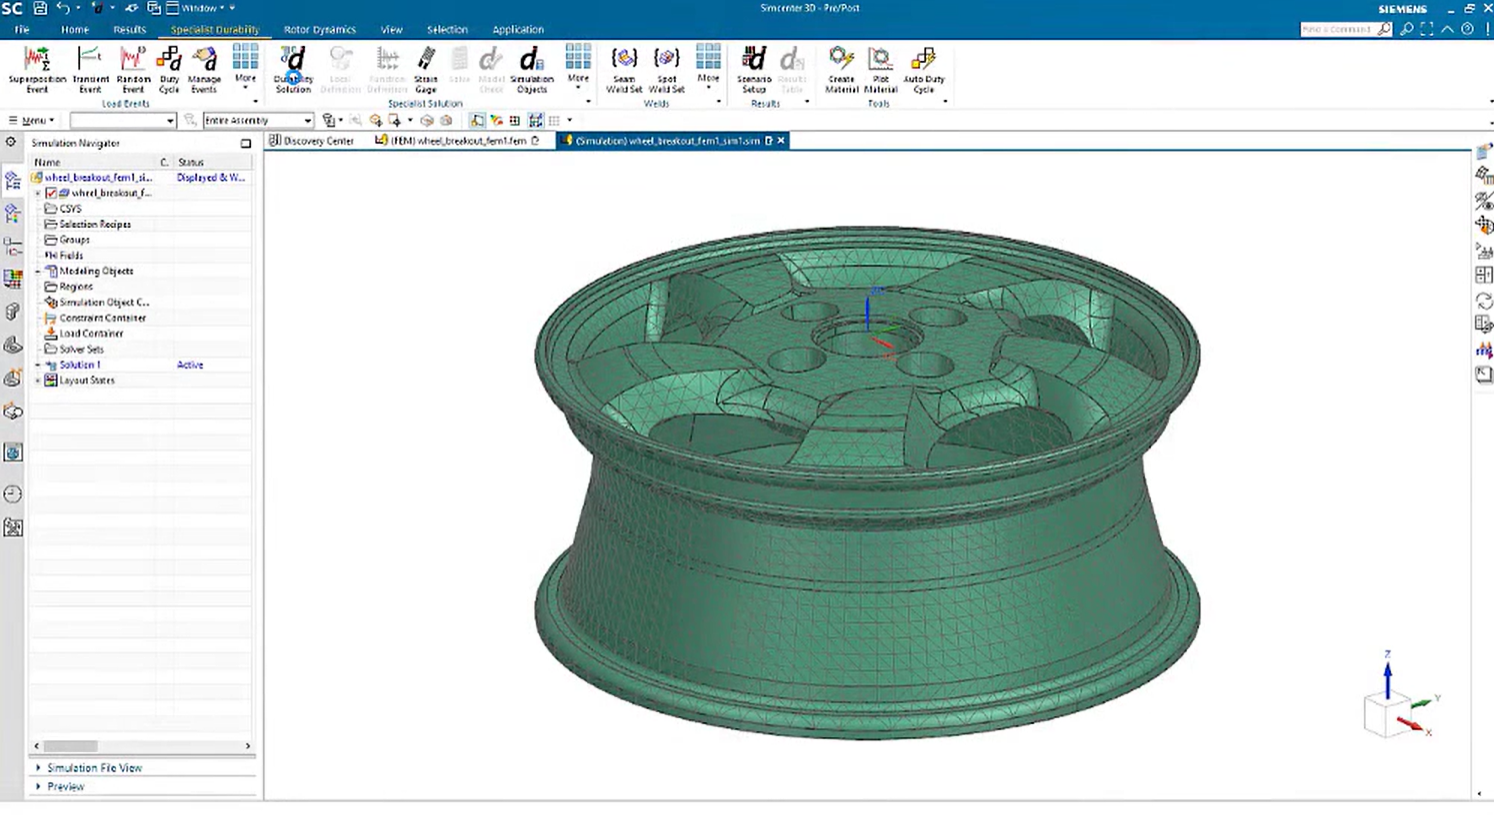Select the Solver Sets folder
This screenshot has width=1494, height=833.
[81, 349]
